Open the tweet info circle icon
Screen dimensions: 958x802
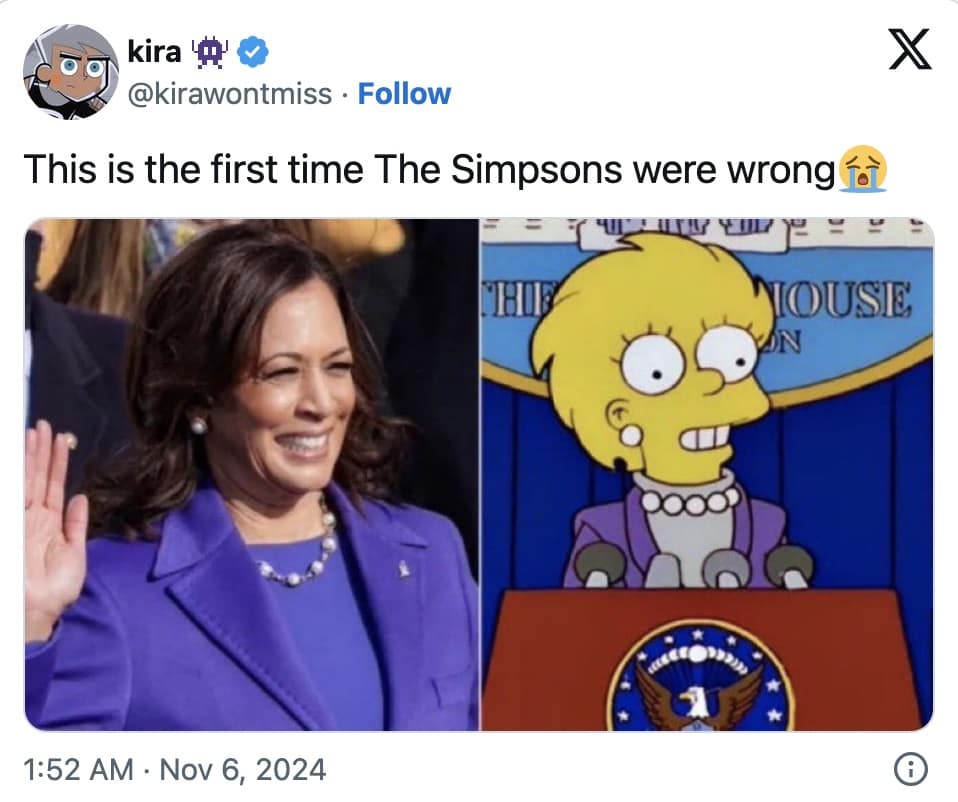pos(910,769)
